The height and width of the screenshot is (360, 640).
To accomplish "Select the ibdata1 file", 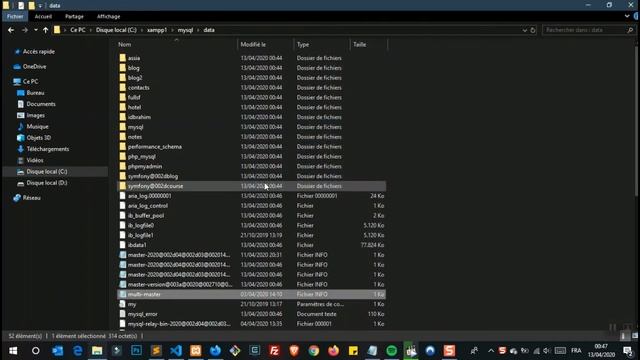I will point(137,245).
